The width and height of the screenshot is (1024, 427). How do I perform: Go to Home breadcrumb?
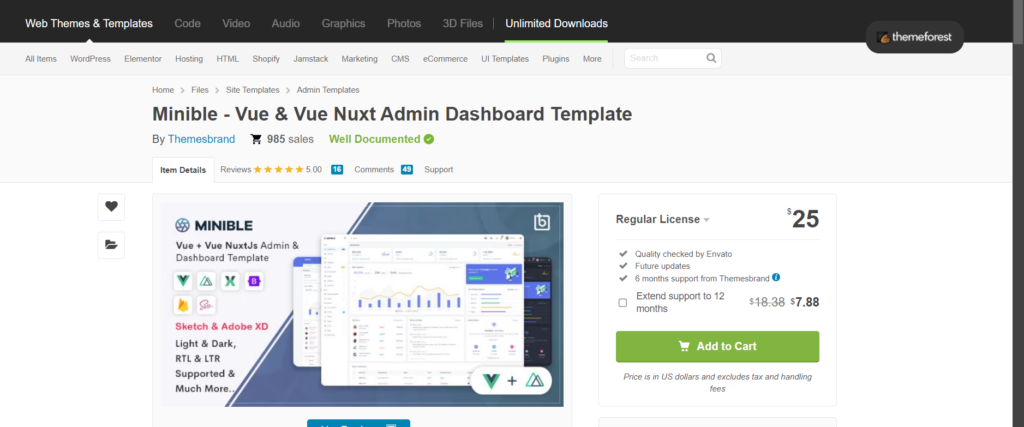coord(163,90)
